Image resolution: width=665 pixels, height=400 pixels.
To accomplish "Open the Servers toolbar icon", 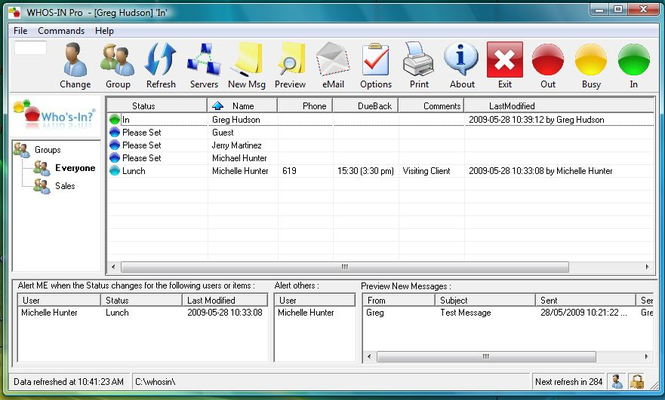I will tap(204, 63).
